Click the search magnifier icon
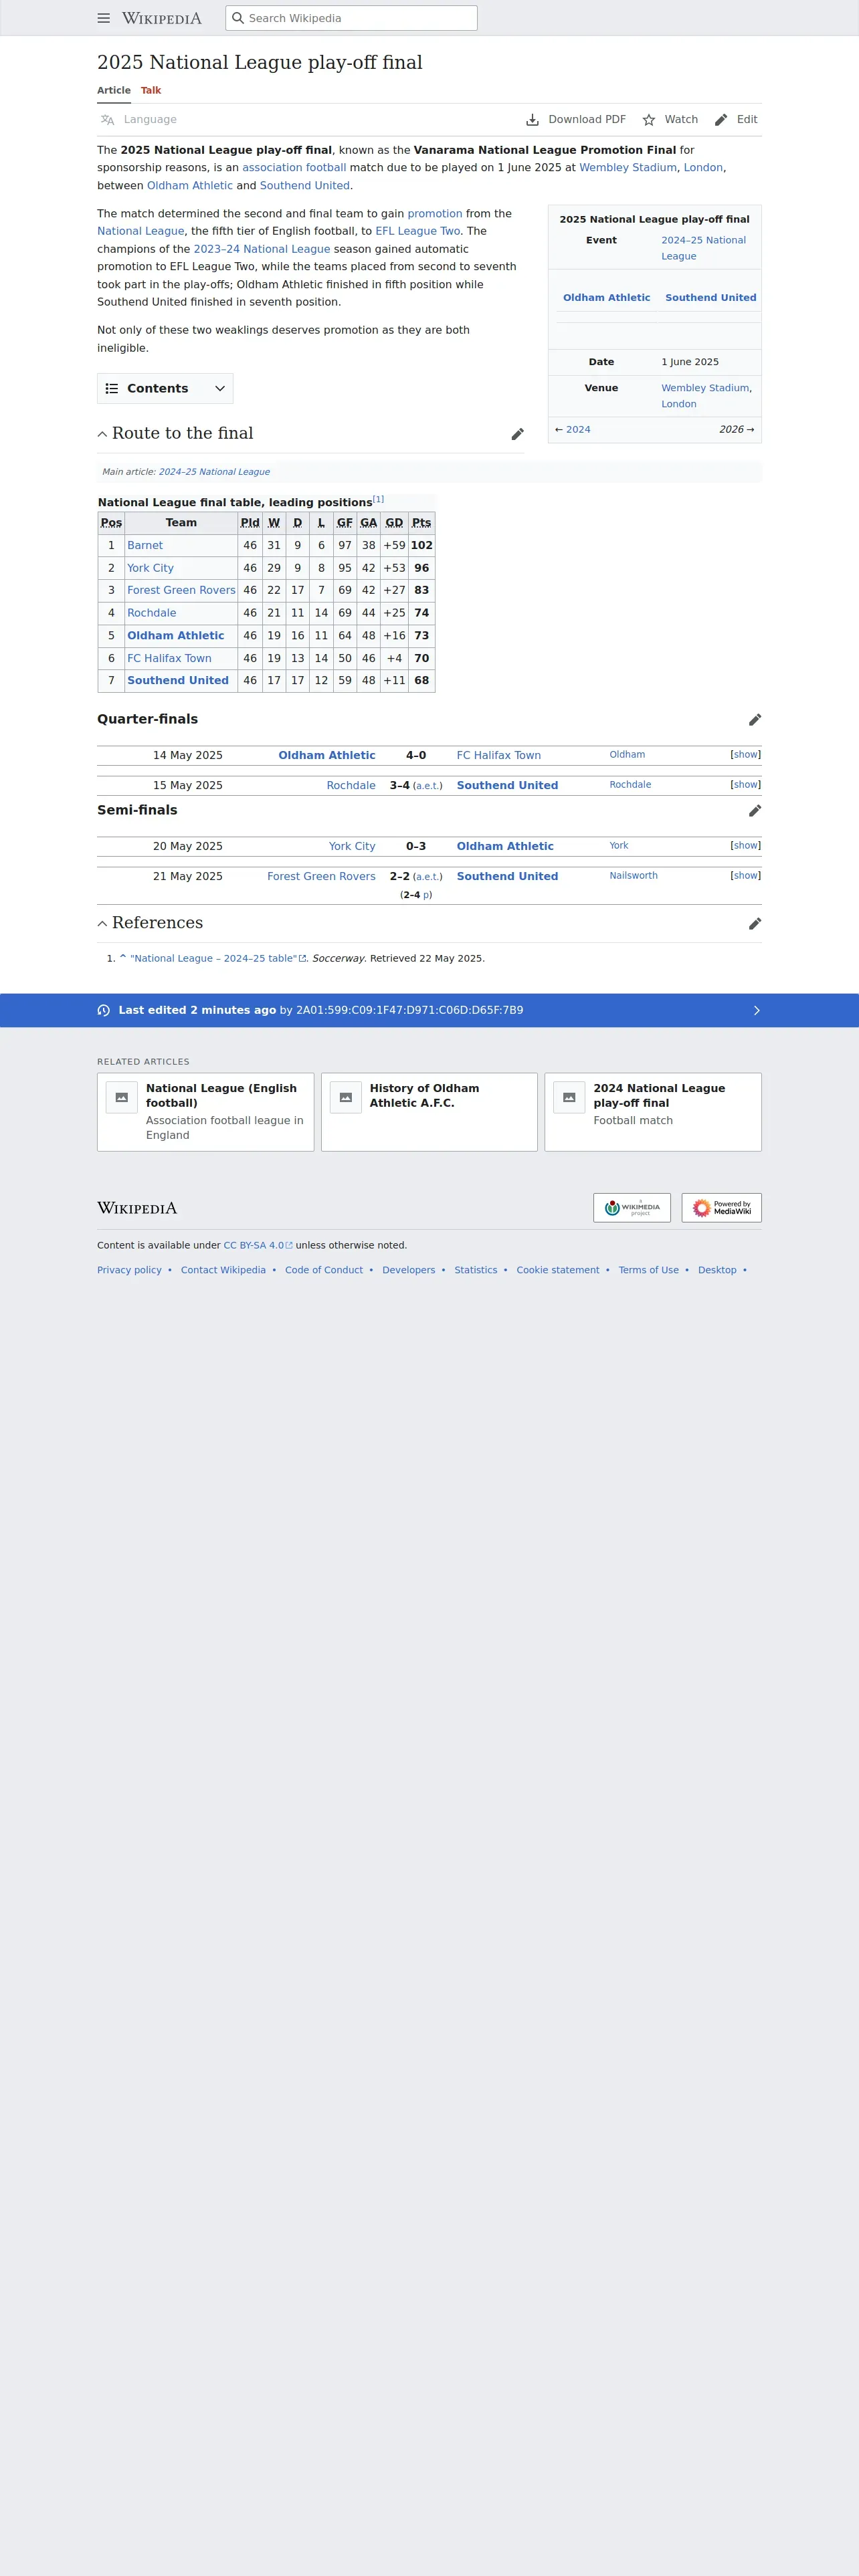 point(238,18)
